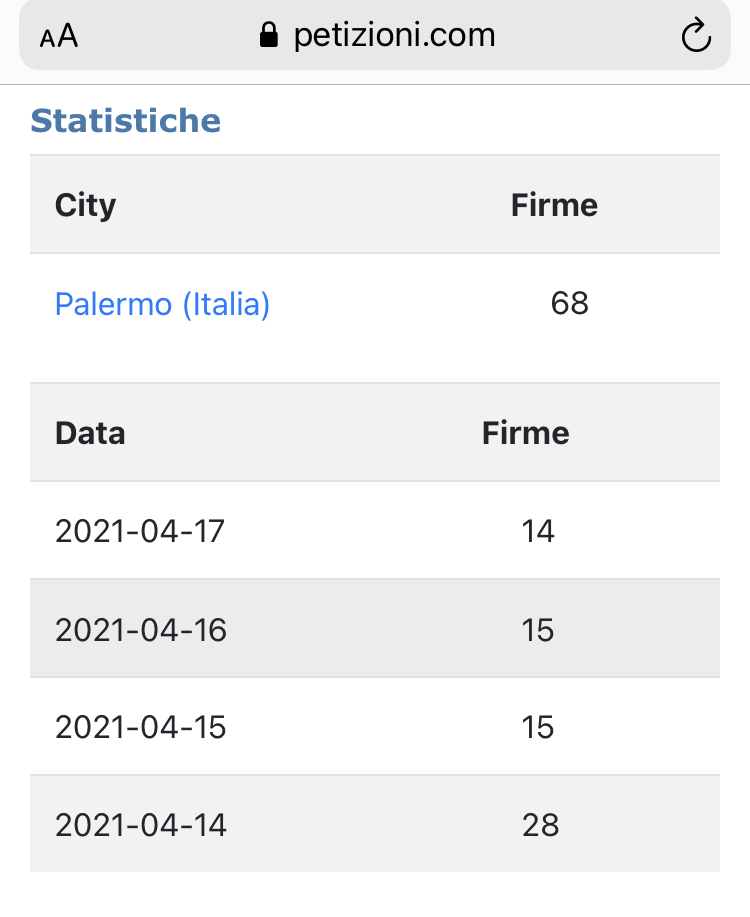
Task: Click the Statistiche heading
Action: [126, 120]
